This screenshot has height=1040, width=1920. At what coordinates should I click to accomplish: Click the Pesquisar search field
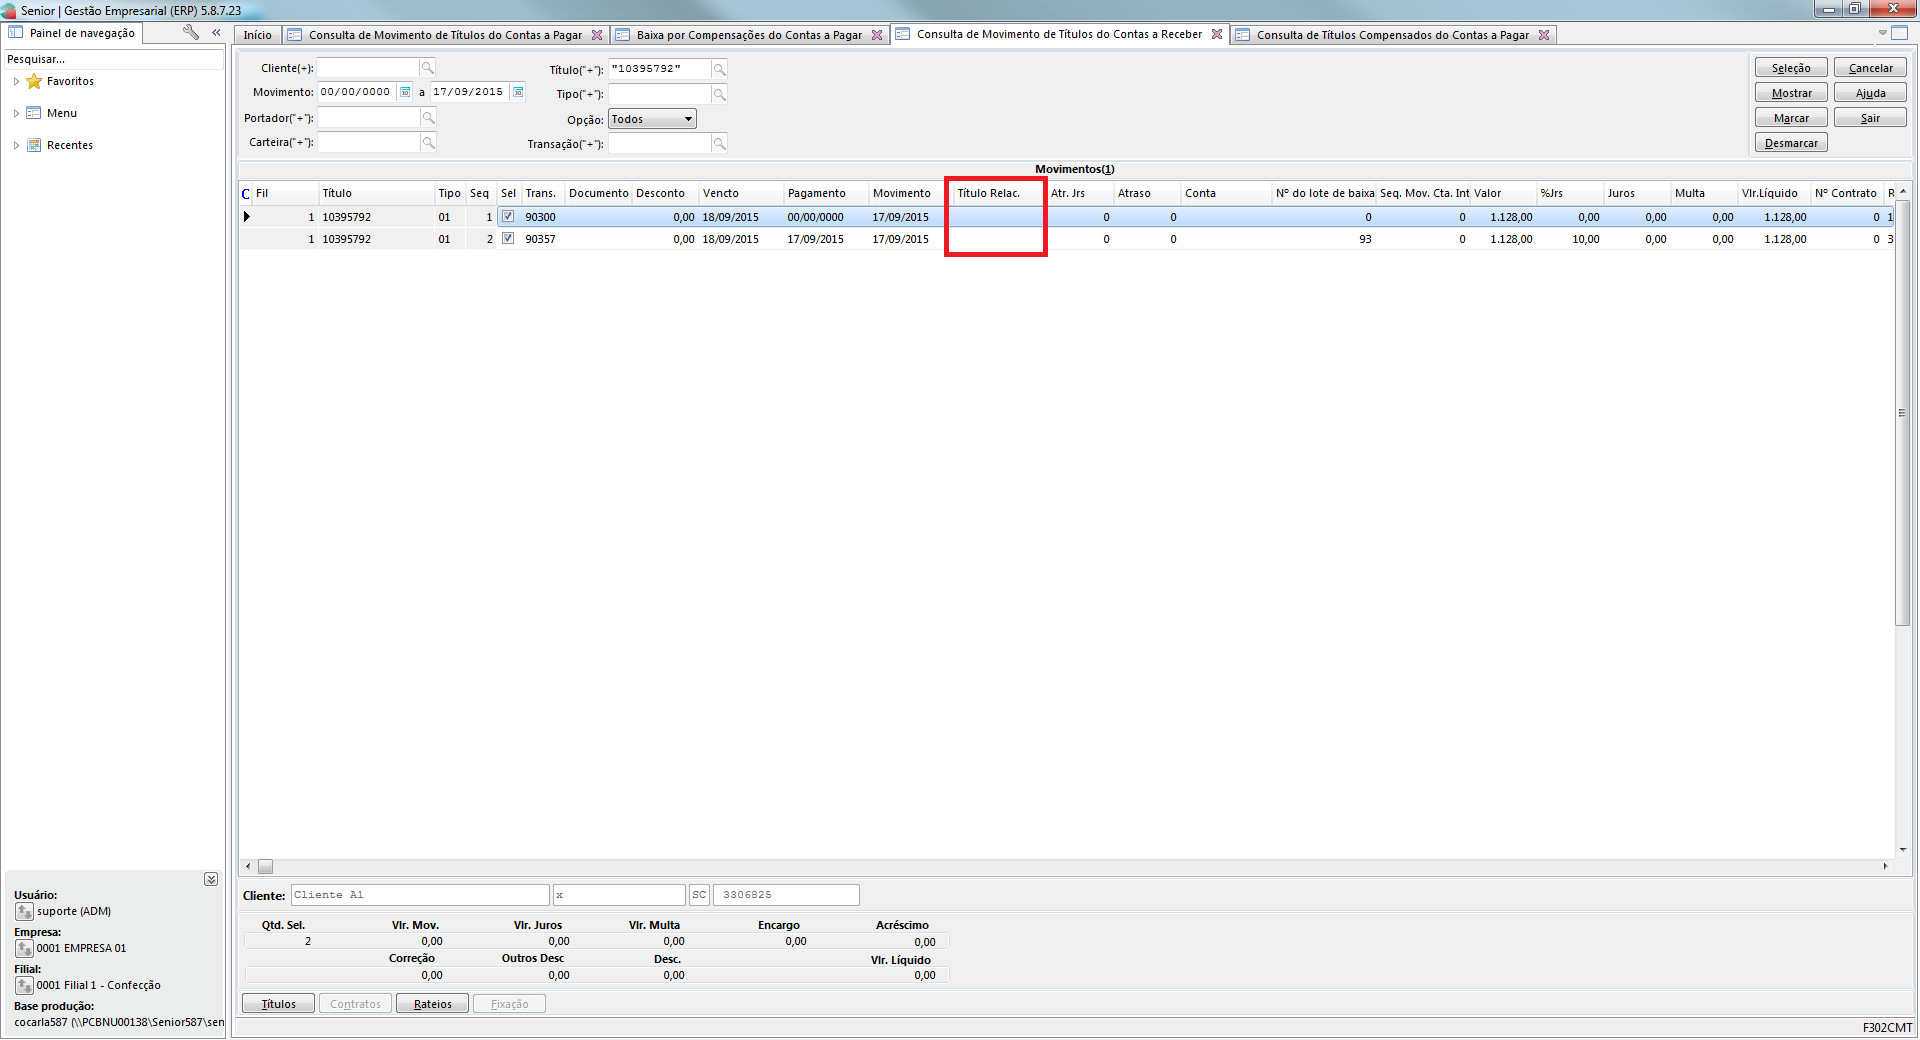pyautogui.click(x=114, y=59)
